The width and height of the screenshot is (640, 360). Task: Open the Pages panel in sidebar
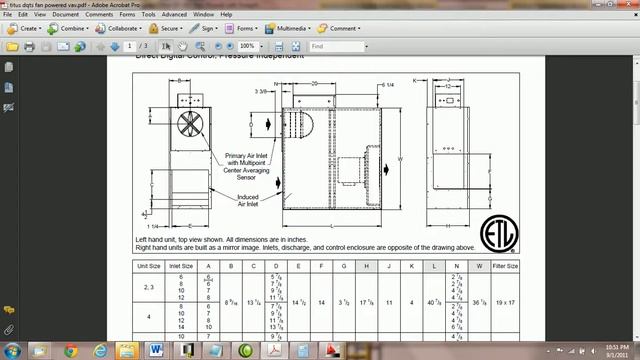tap(9, 67)
